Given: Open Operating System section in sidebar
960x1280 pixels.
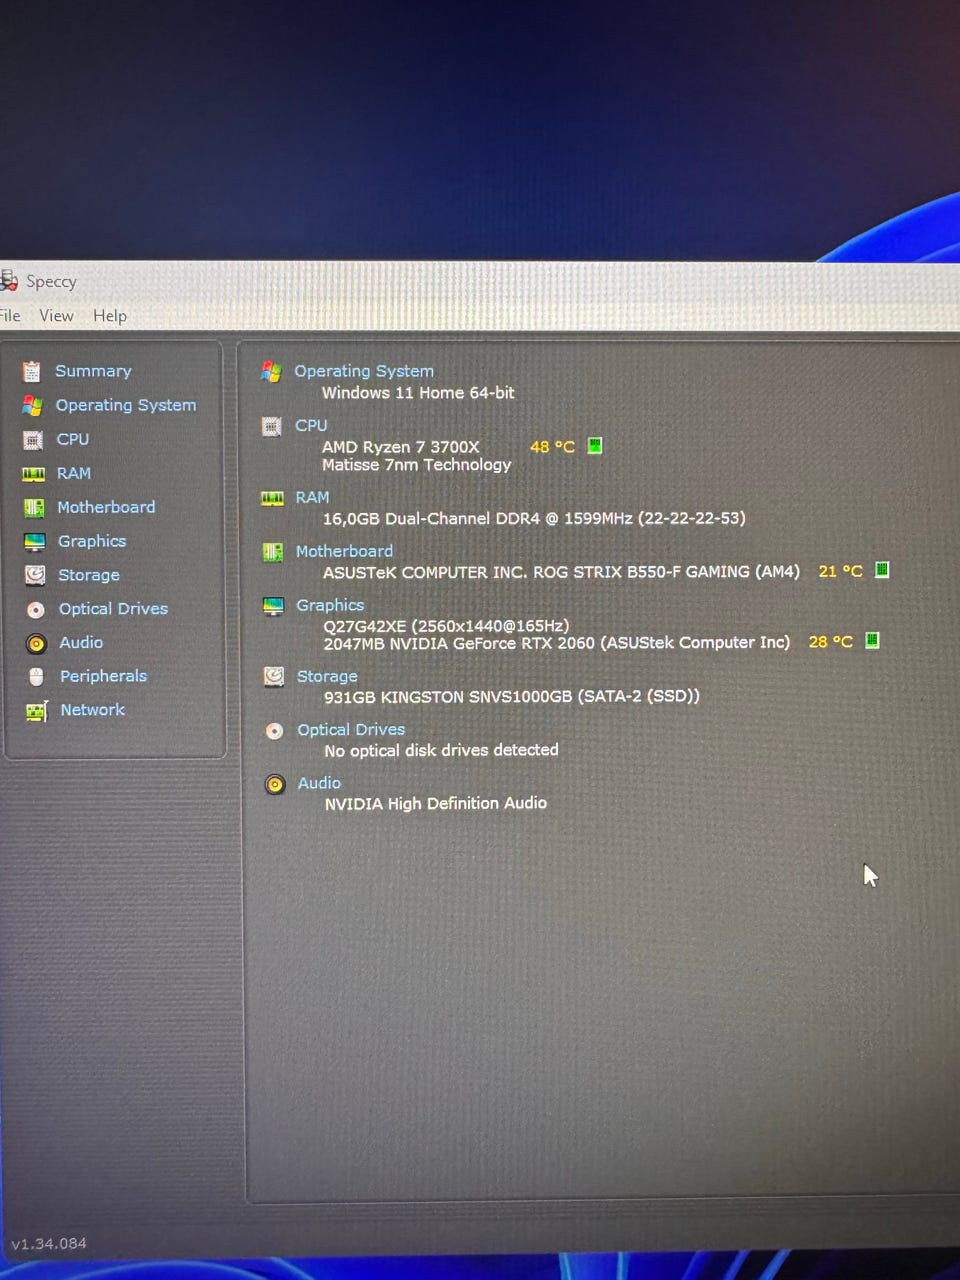Looking at the screenshot, I should (x=126, y=405).
